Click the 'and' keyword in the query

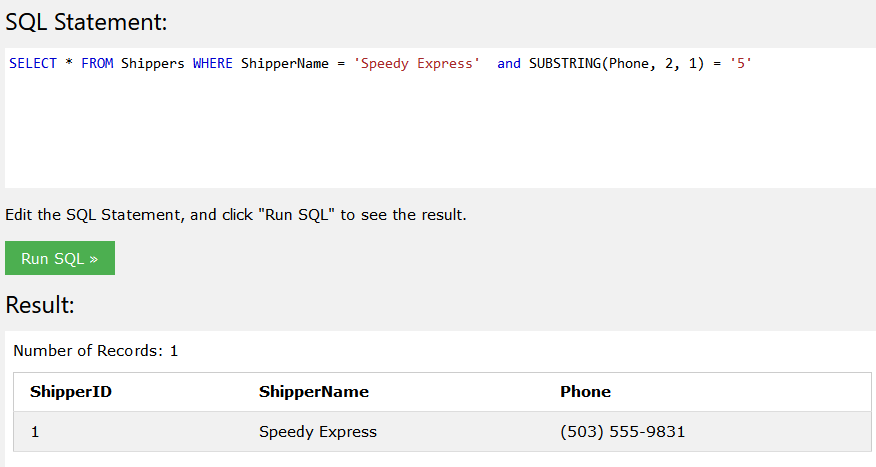(509, 63)
